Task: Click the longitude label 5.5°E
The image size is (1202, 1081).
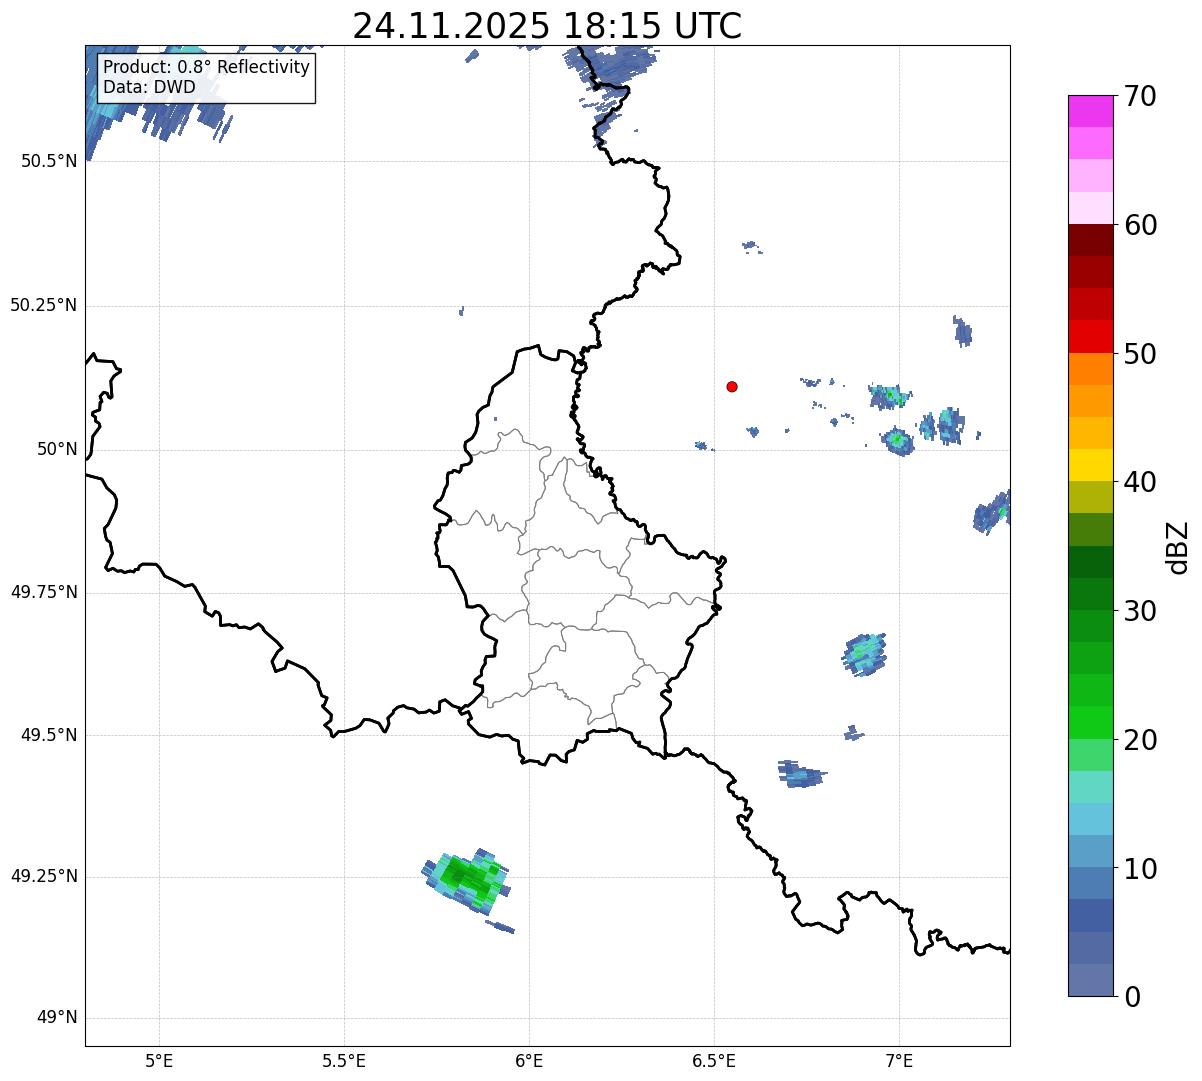Action: click(x=344, y=1060)
